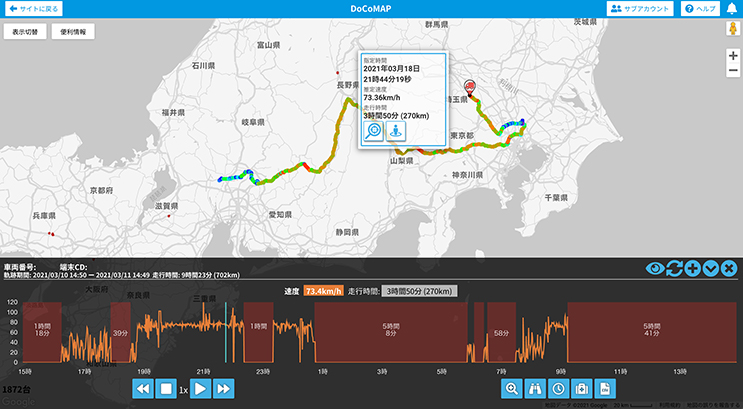Screen dimensions: 743x409
Task: Open the ヘルプ menu
Action: pyautogui.click(x=701, y=8)
